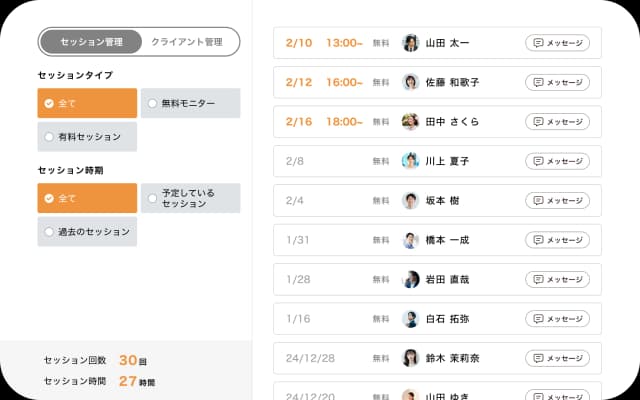Click 佐藤 和歌子's avatar photo
Screen dimensions: 640x400
click(x=410, y=82)
